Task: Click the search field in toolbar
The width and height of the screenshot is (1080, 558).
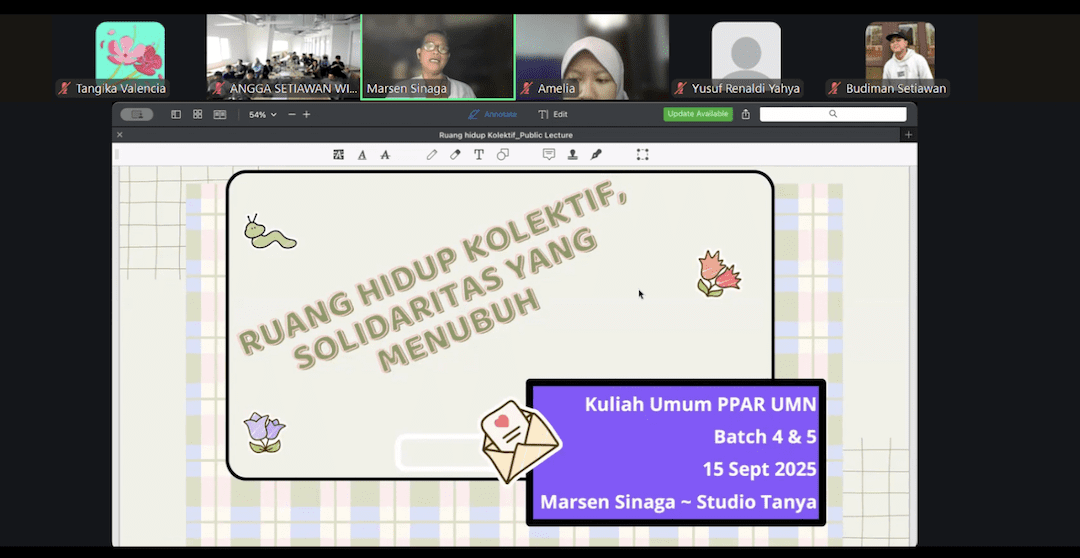Action: (x=832, y=114)
